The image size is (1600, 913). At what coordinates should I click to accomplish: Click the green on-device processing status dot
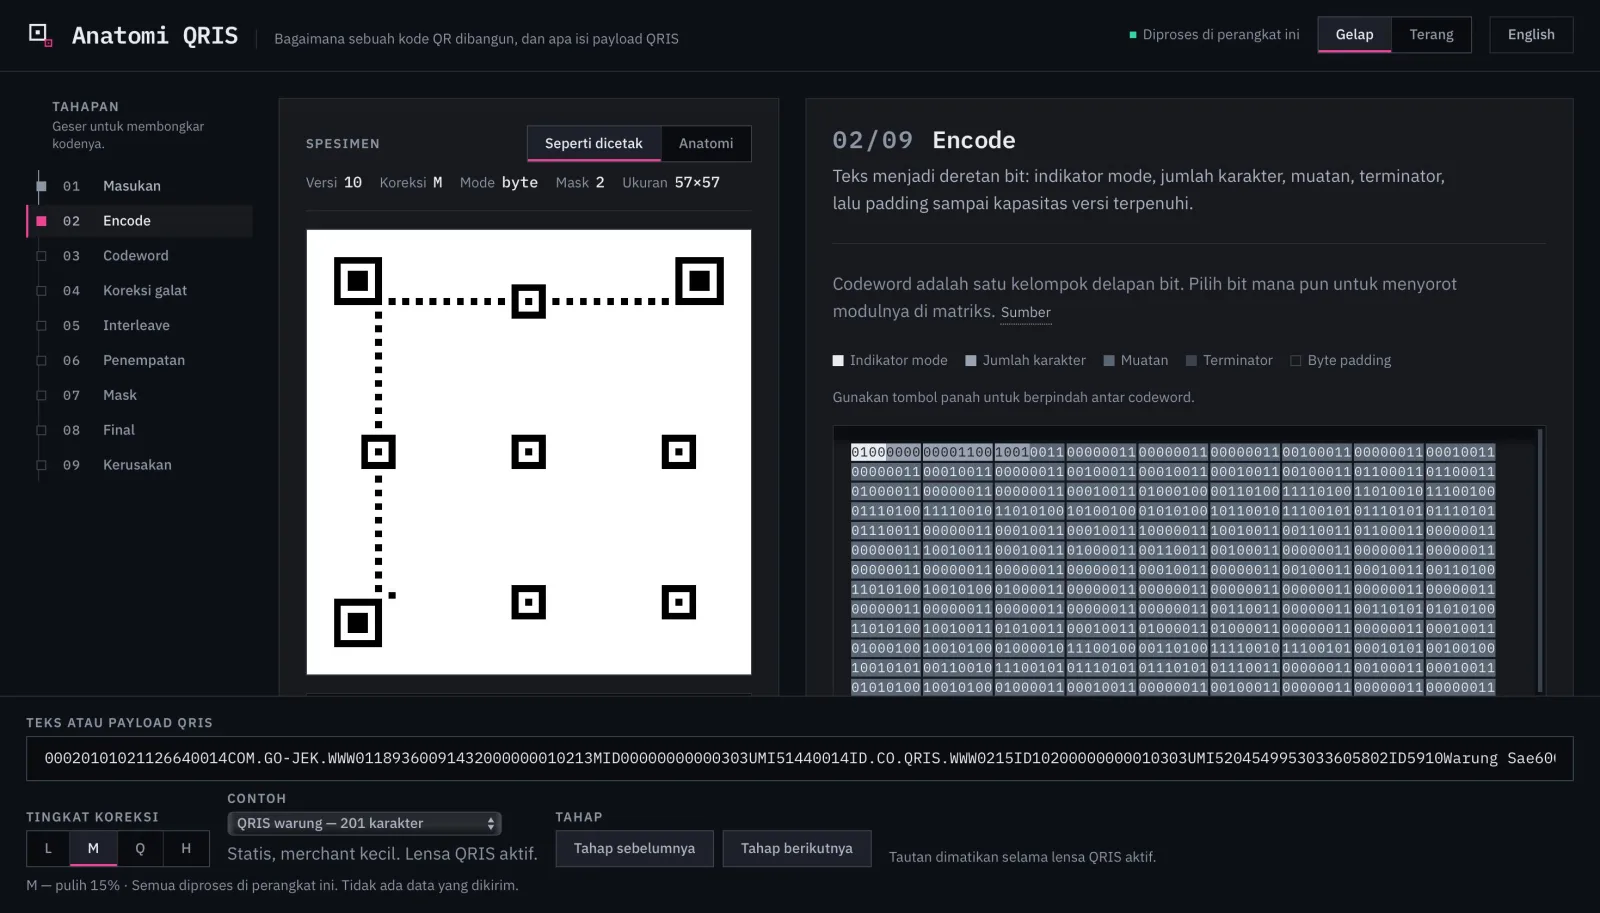[x=1133, y=35]
